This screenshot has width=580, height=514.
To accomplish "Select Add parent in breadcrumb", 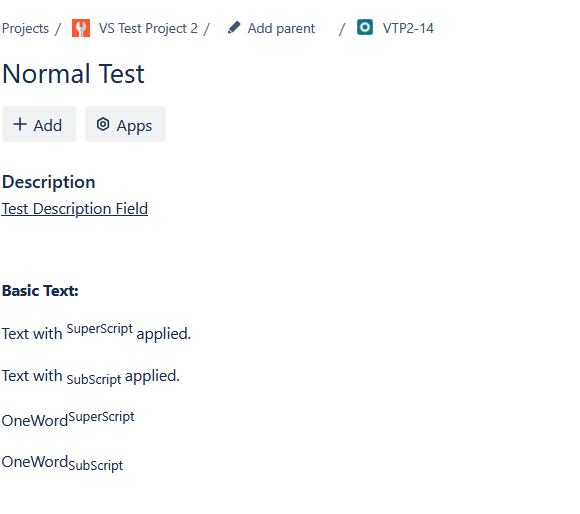I will point(281,28).
